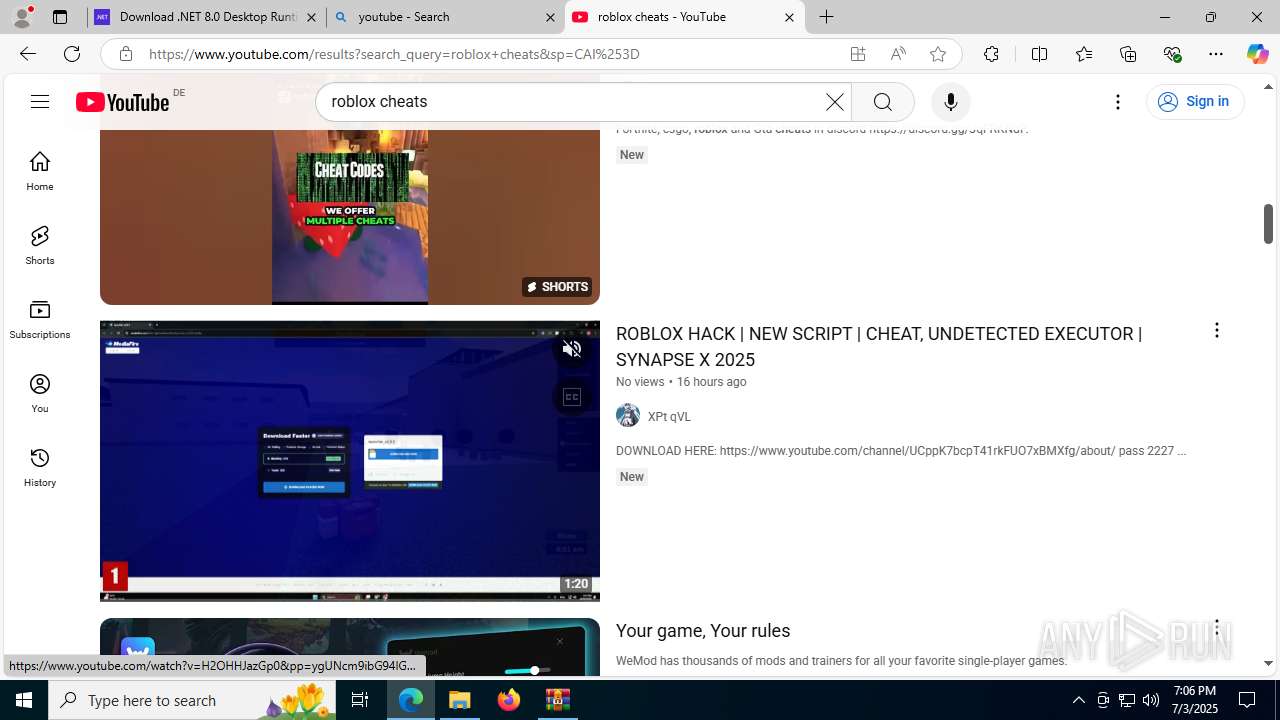Open the Windows Start menu

click(x=24, y=700)
